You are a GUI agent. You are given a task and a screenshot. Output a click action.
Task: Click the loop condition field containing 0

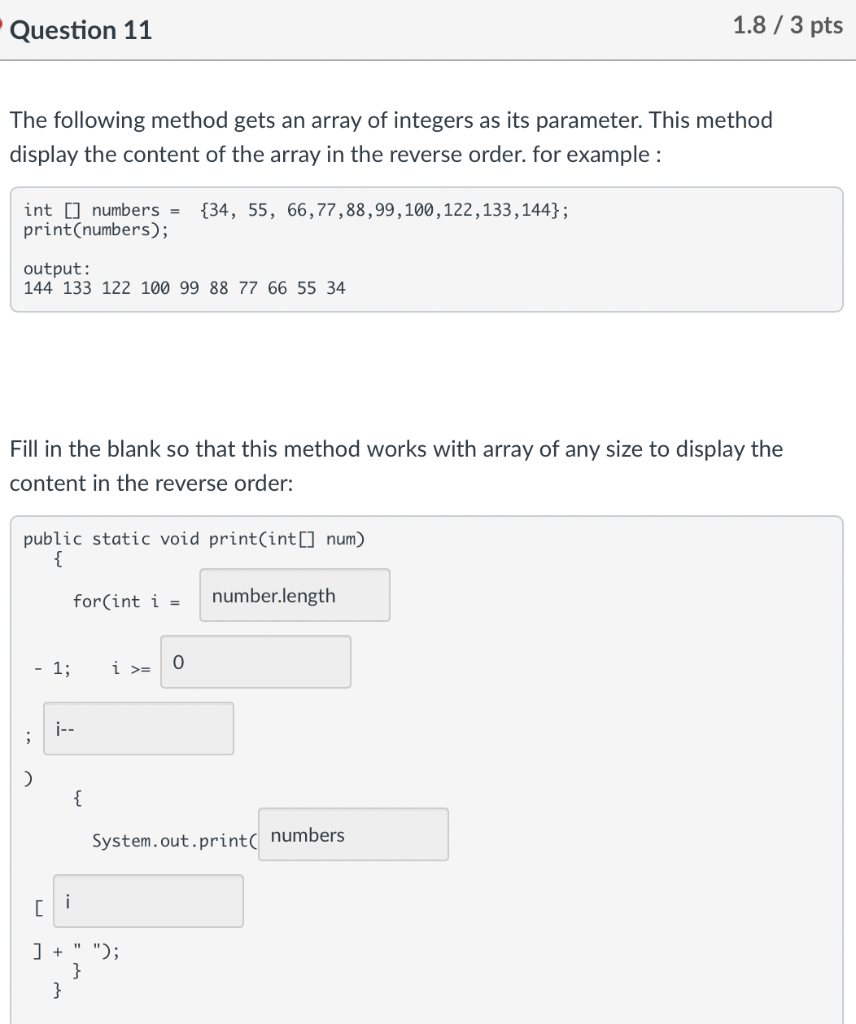(255, 662)
